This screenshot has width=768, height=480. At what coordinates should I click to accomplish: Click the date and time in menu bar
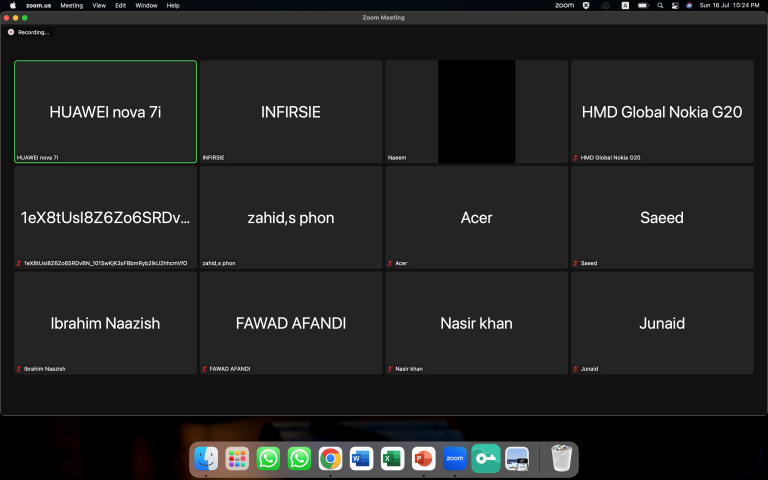click(x=729, y=5)
